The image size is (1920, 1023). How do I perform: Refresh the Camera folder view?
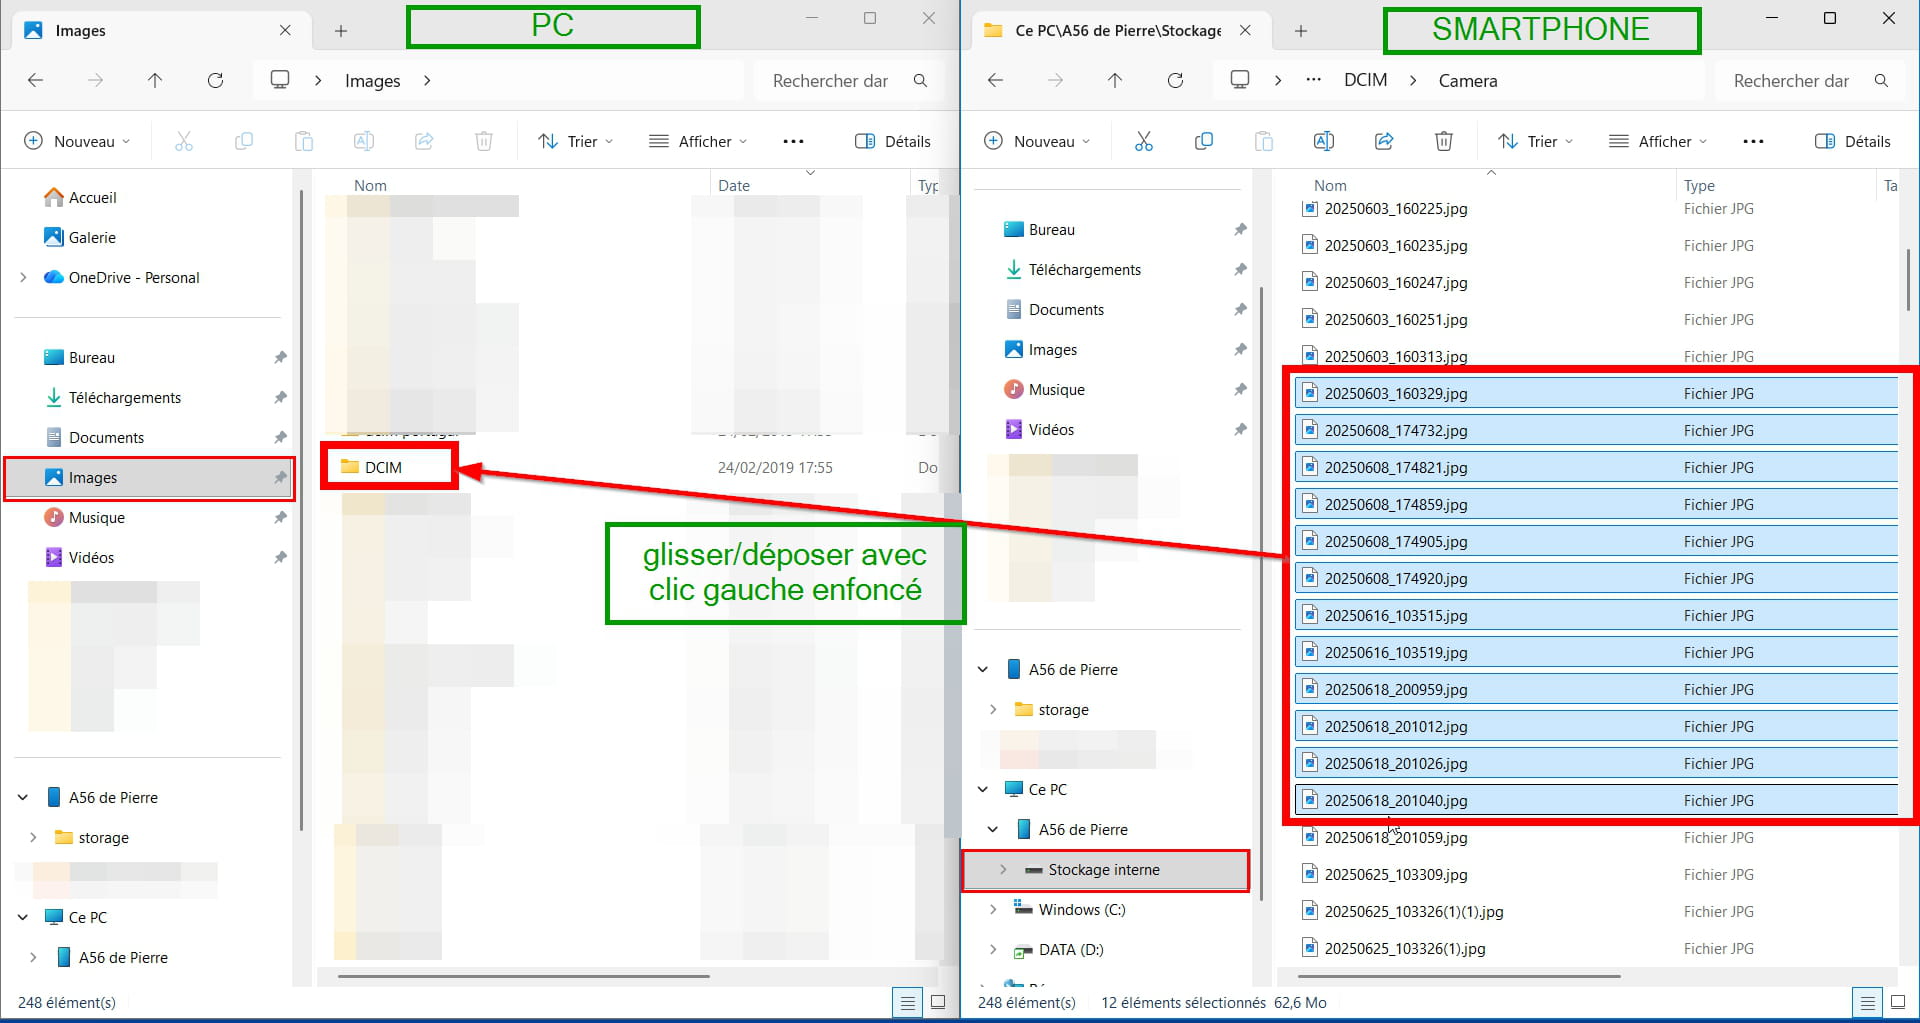tap(1175, 80)
